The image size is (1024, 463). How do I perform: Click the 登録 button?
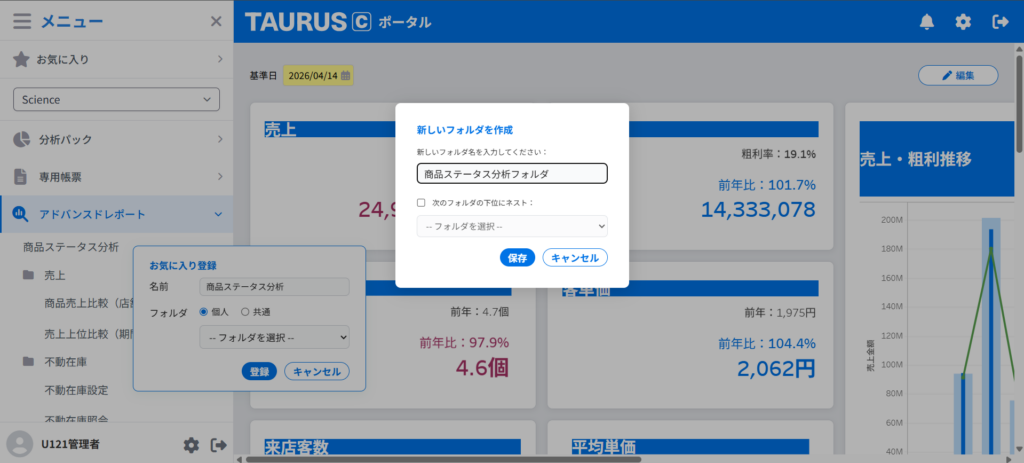pos(259,372)
